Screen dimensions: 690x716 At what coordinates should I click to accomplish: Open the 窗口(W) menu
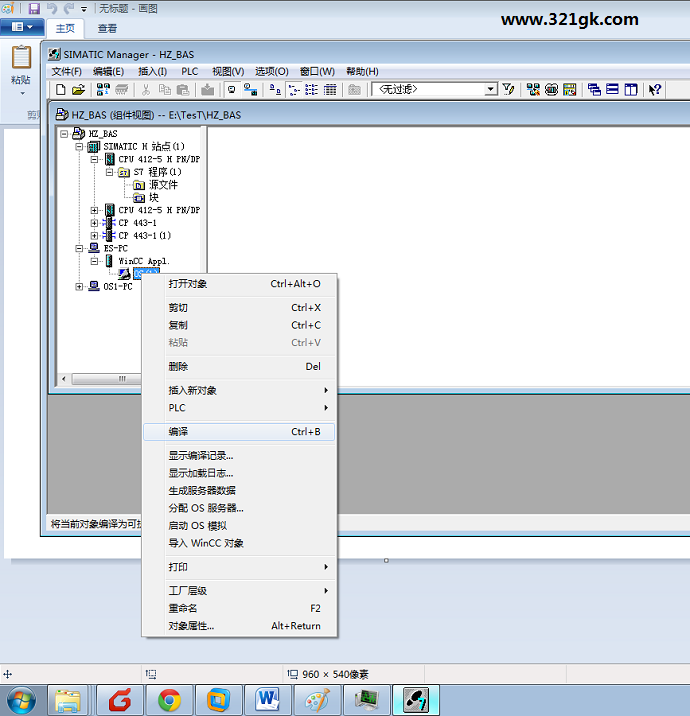tap(317, 72)
